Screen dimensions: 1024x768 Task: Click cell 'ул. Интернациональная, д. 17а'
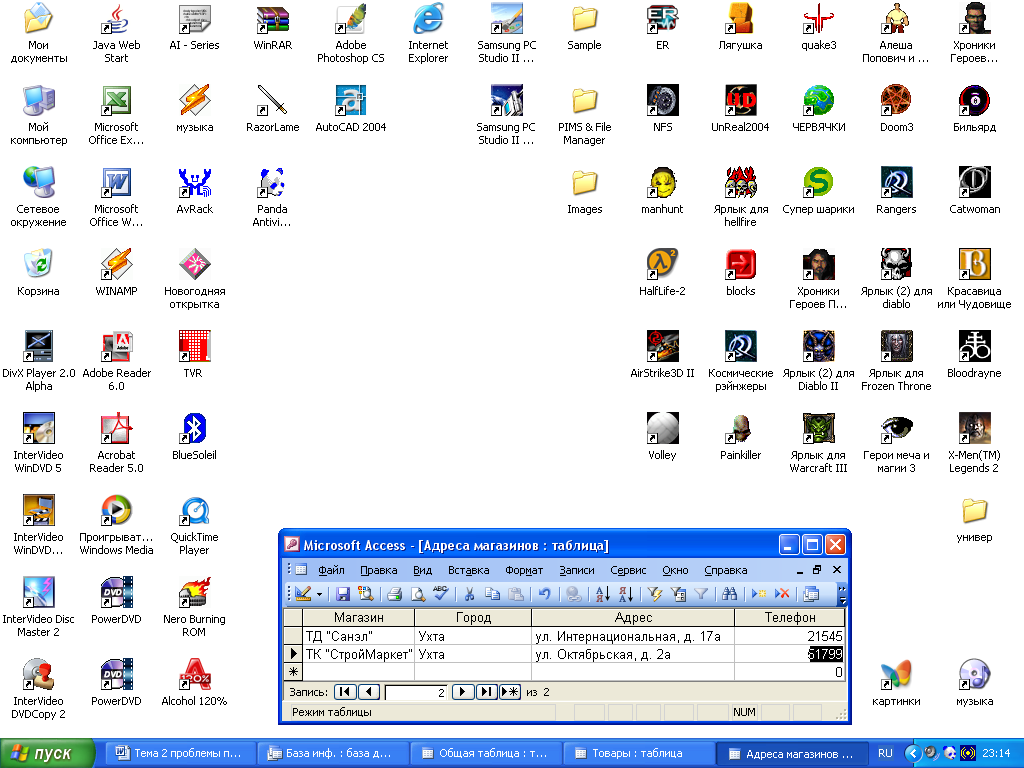633,636
